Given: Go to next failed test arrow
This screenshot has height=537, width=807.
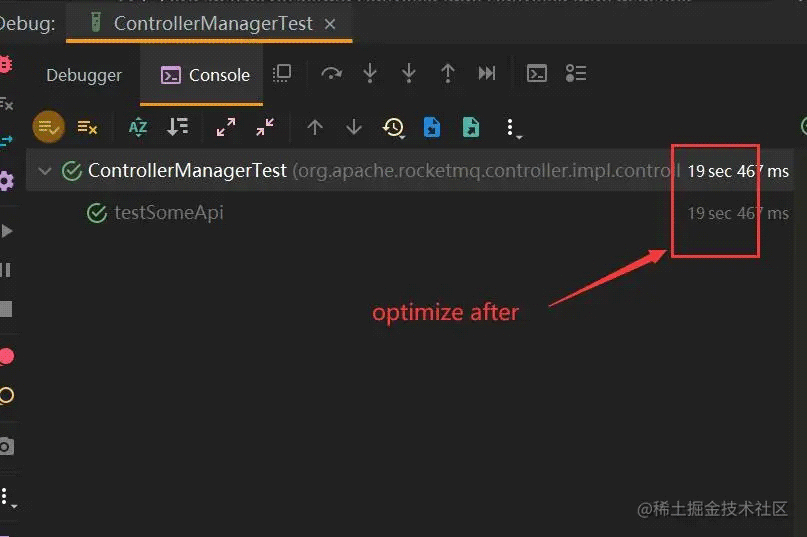Looking at the screenshot, I should point(354,127).
